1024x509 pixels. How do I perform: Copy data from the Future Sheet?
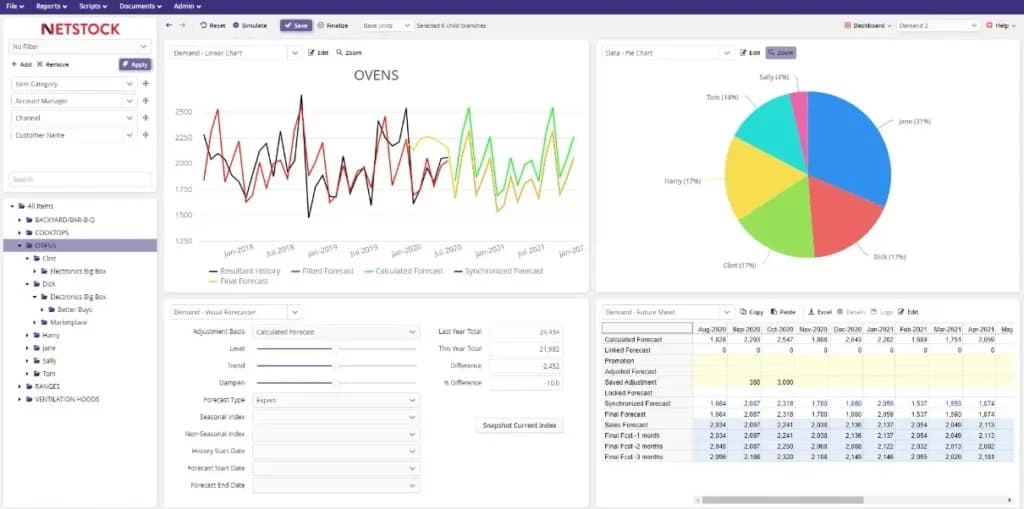tap(752, 312)
